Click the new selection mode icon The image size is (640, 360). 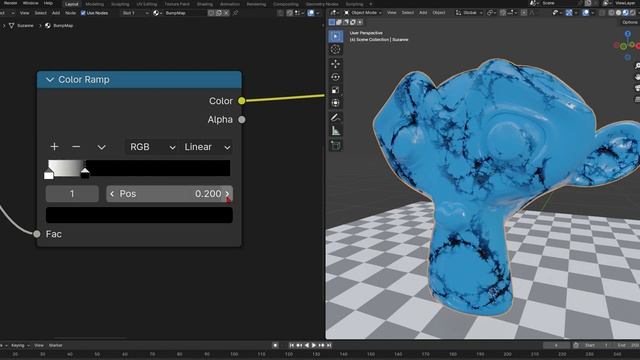[332, 22]
